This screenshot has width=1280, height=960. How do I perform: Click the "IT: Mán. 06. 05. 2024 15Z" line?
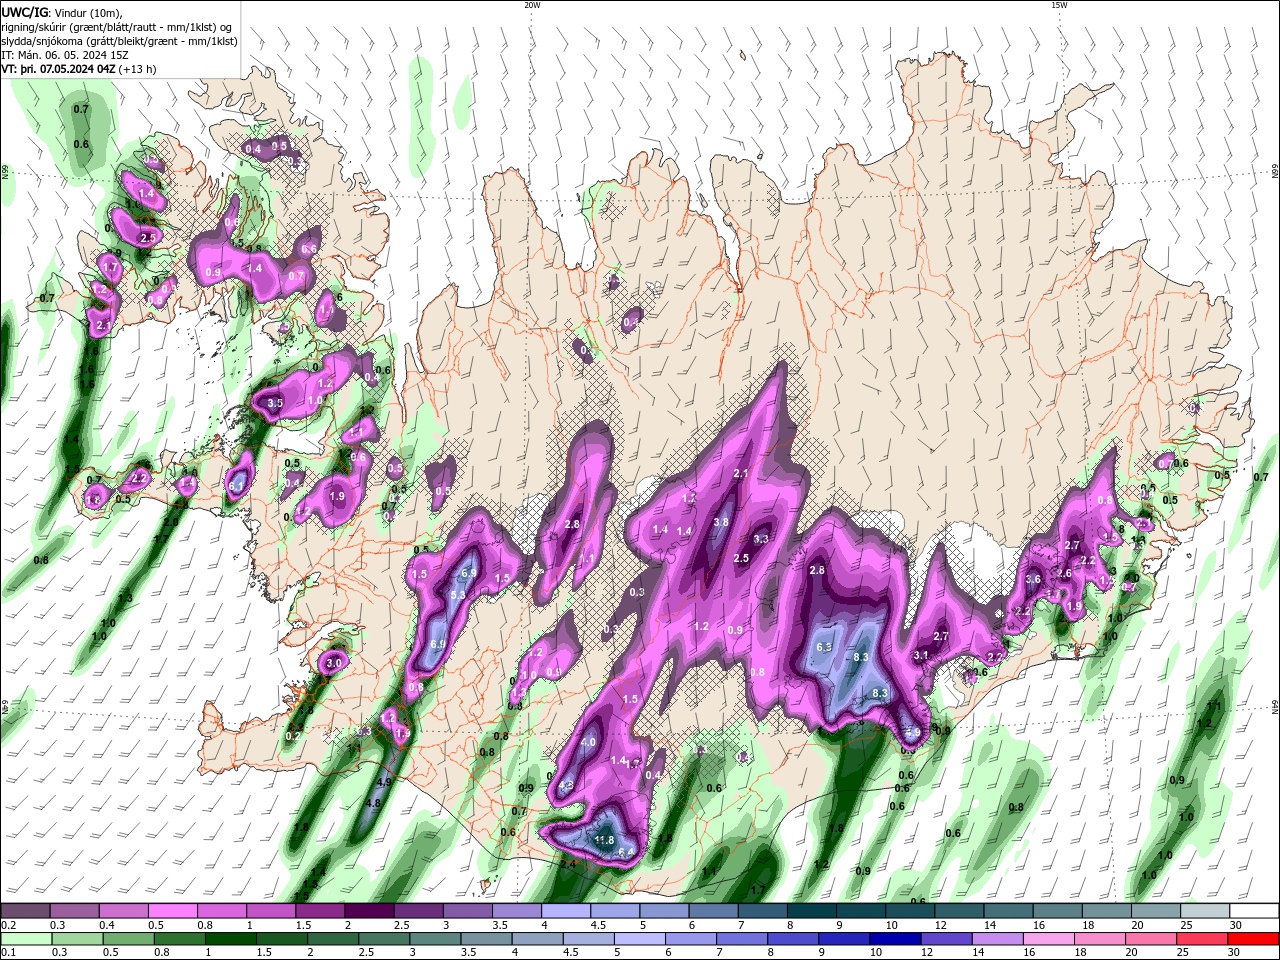point(66,55)
